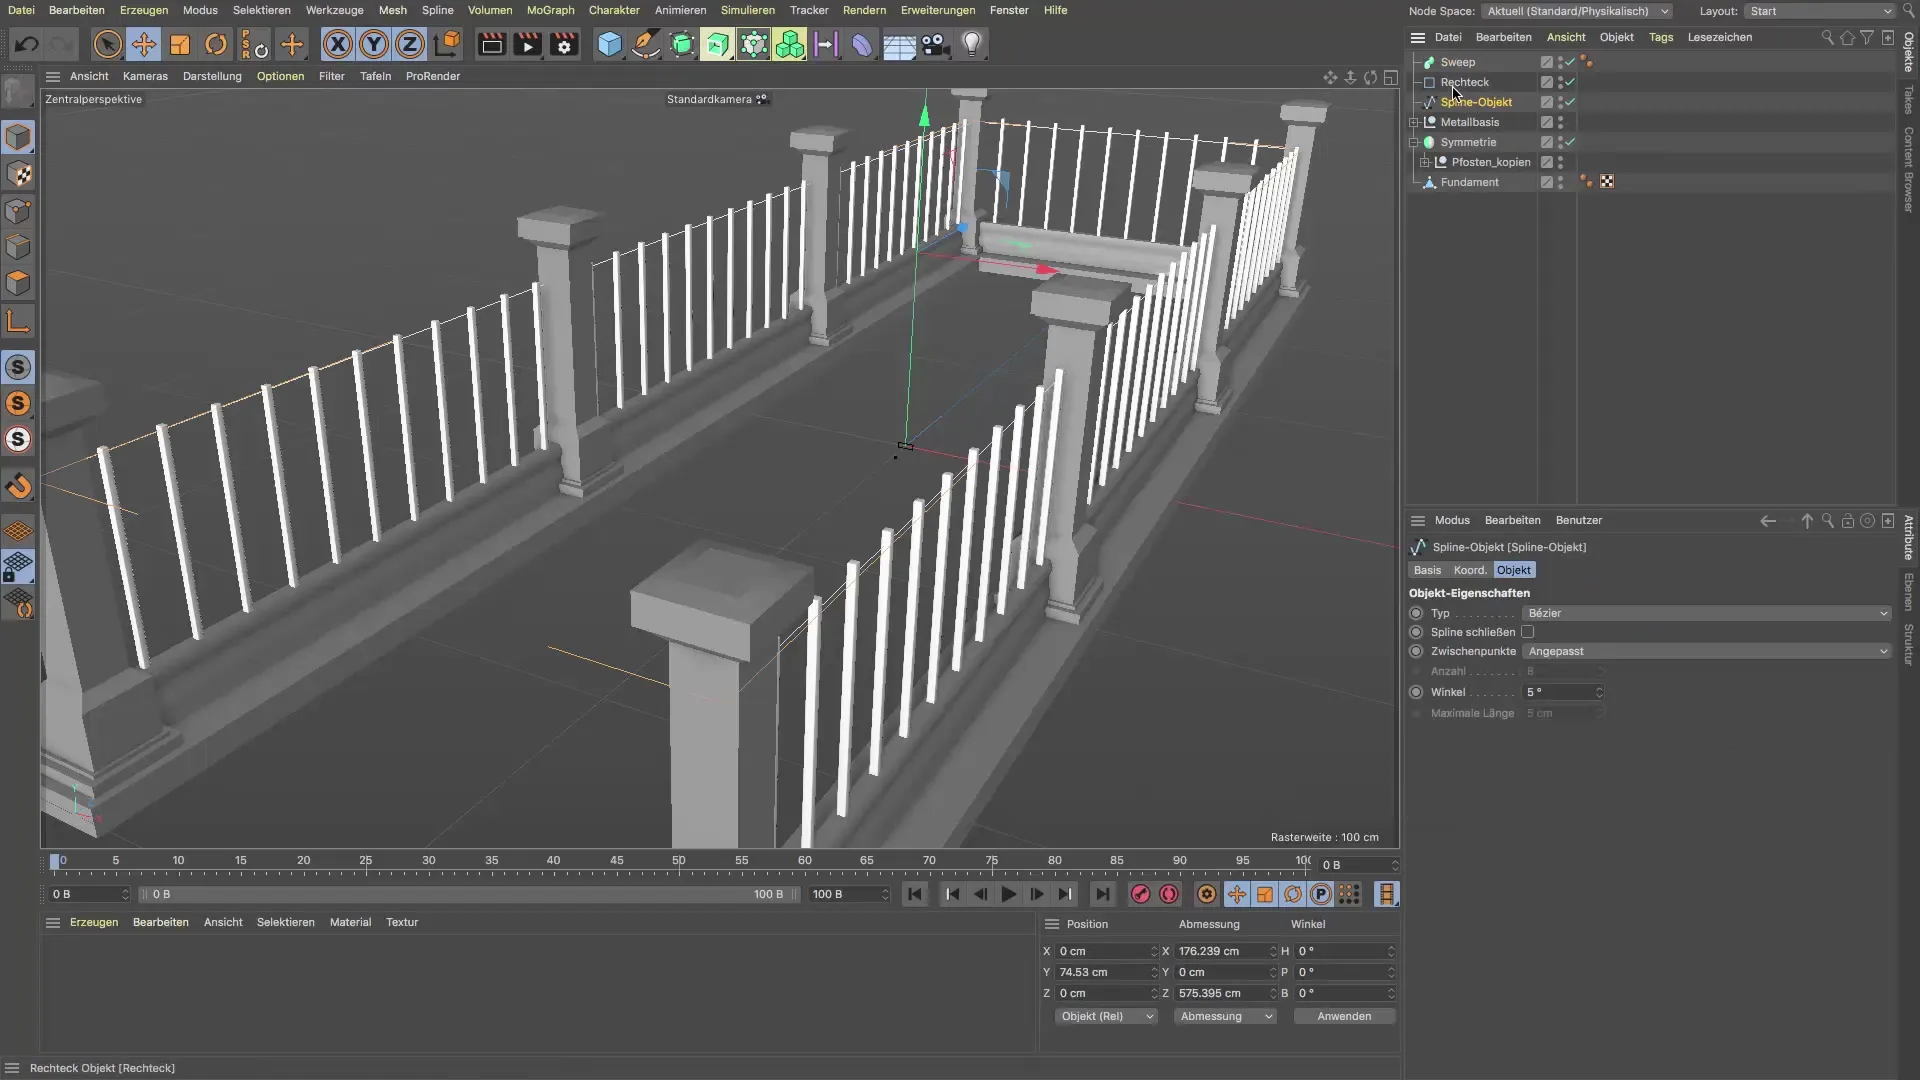Screen dimensions: 1920x1080
Task: Click the Y position field 74.53 cm
Action: (x=1107, y=972)
